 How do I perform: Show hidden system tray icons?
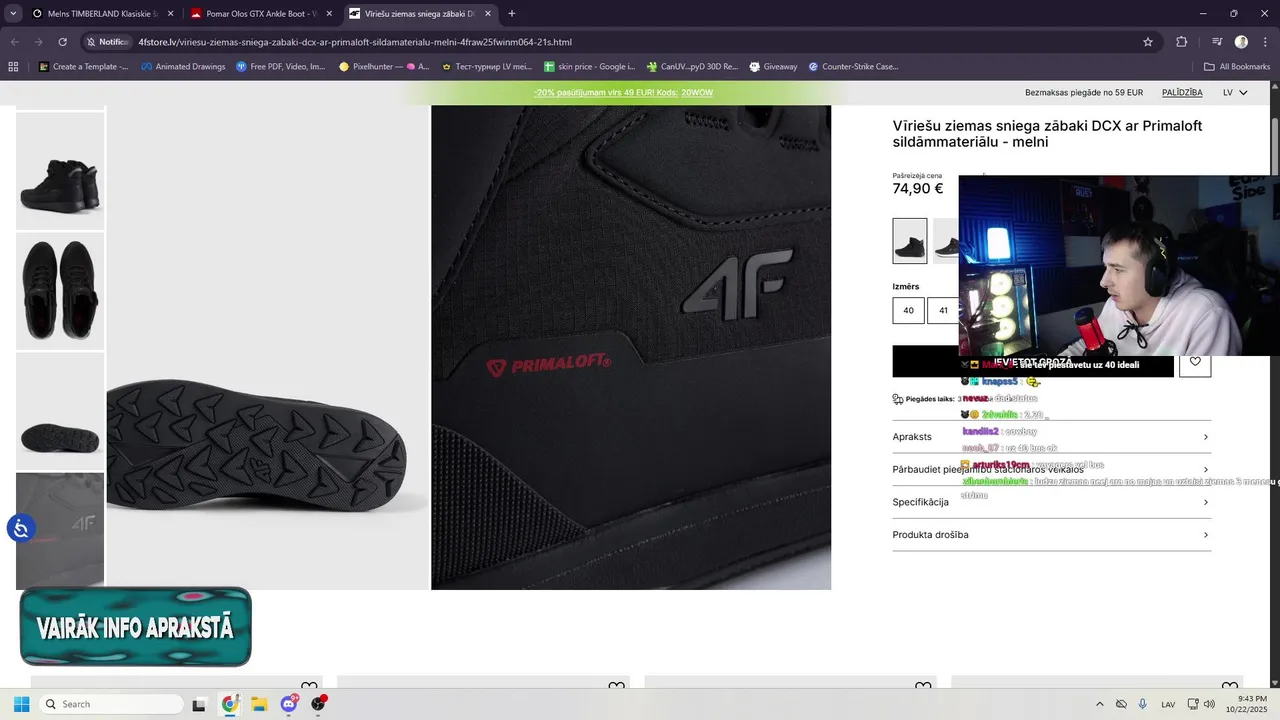point(1100,704)
